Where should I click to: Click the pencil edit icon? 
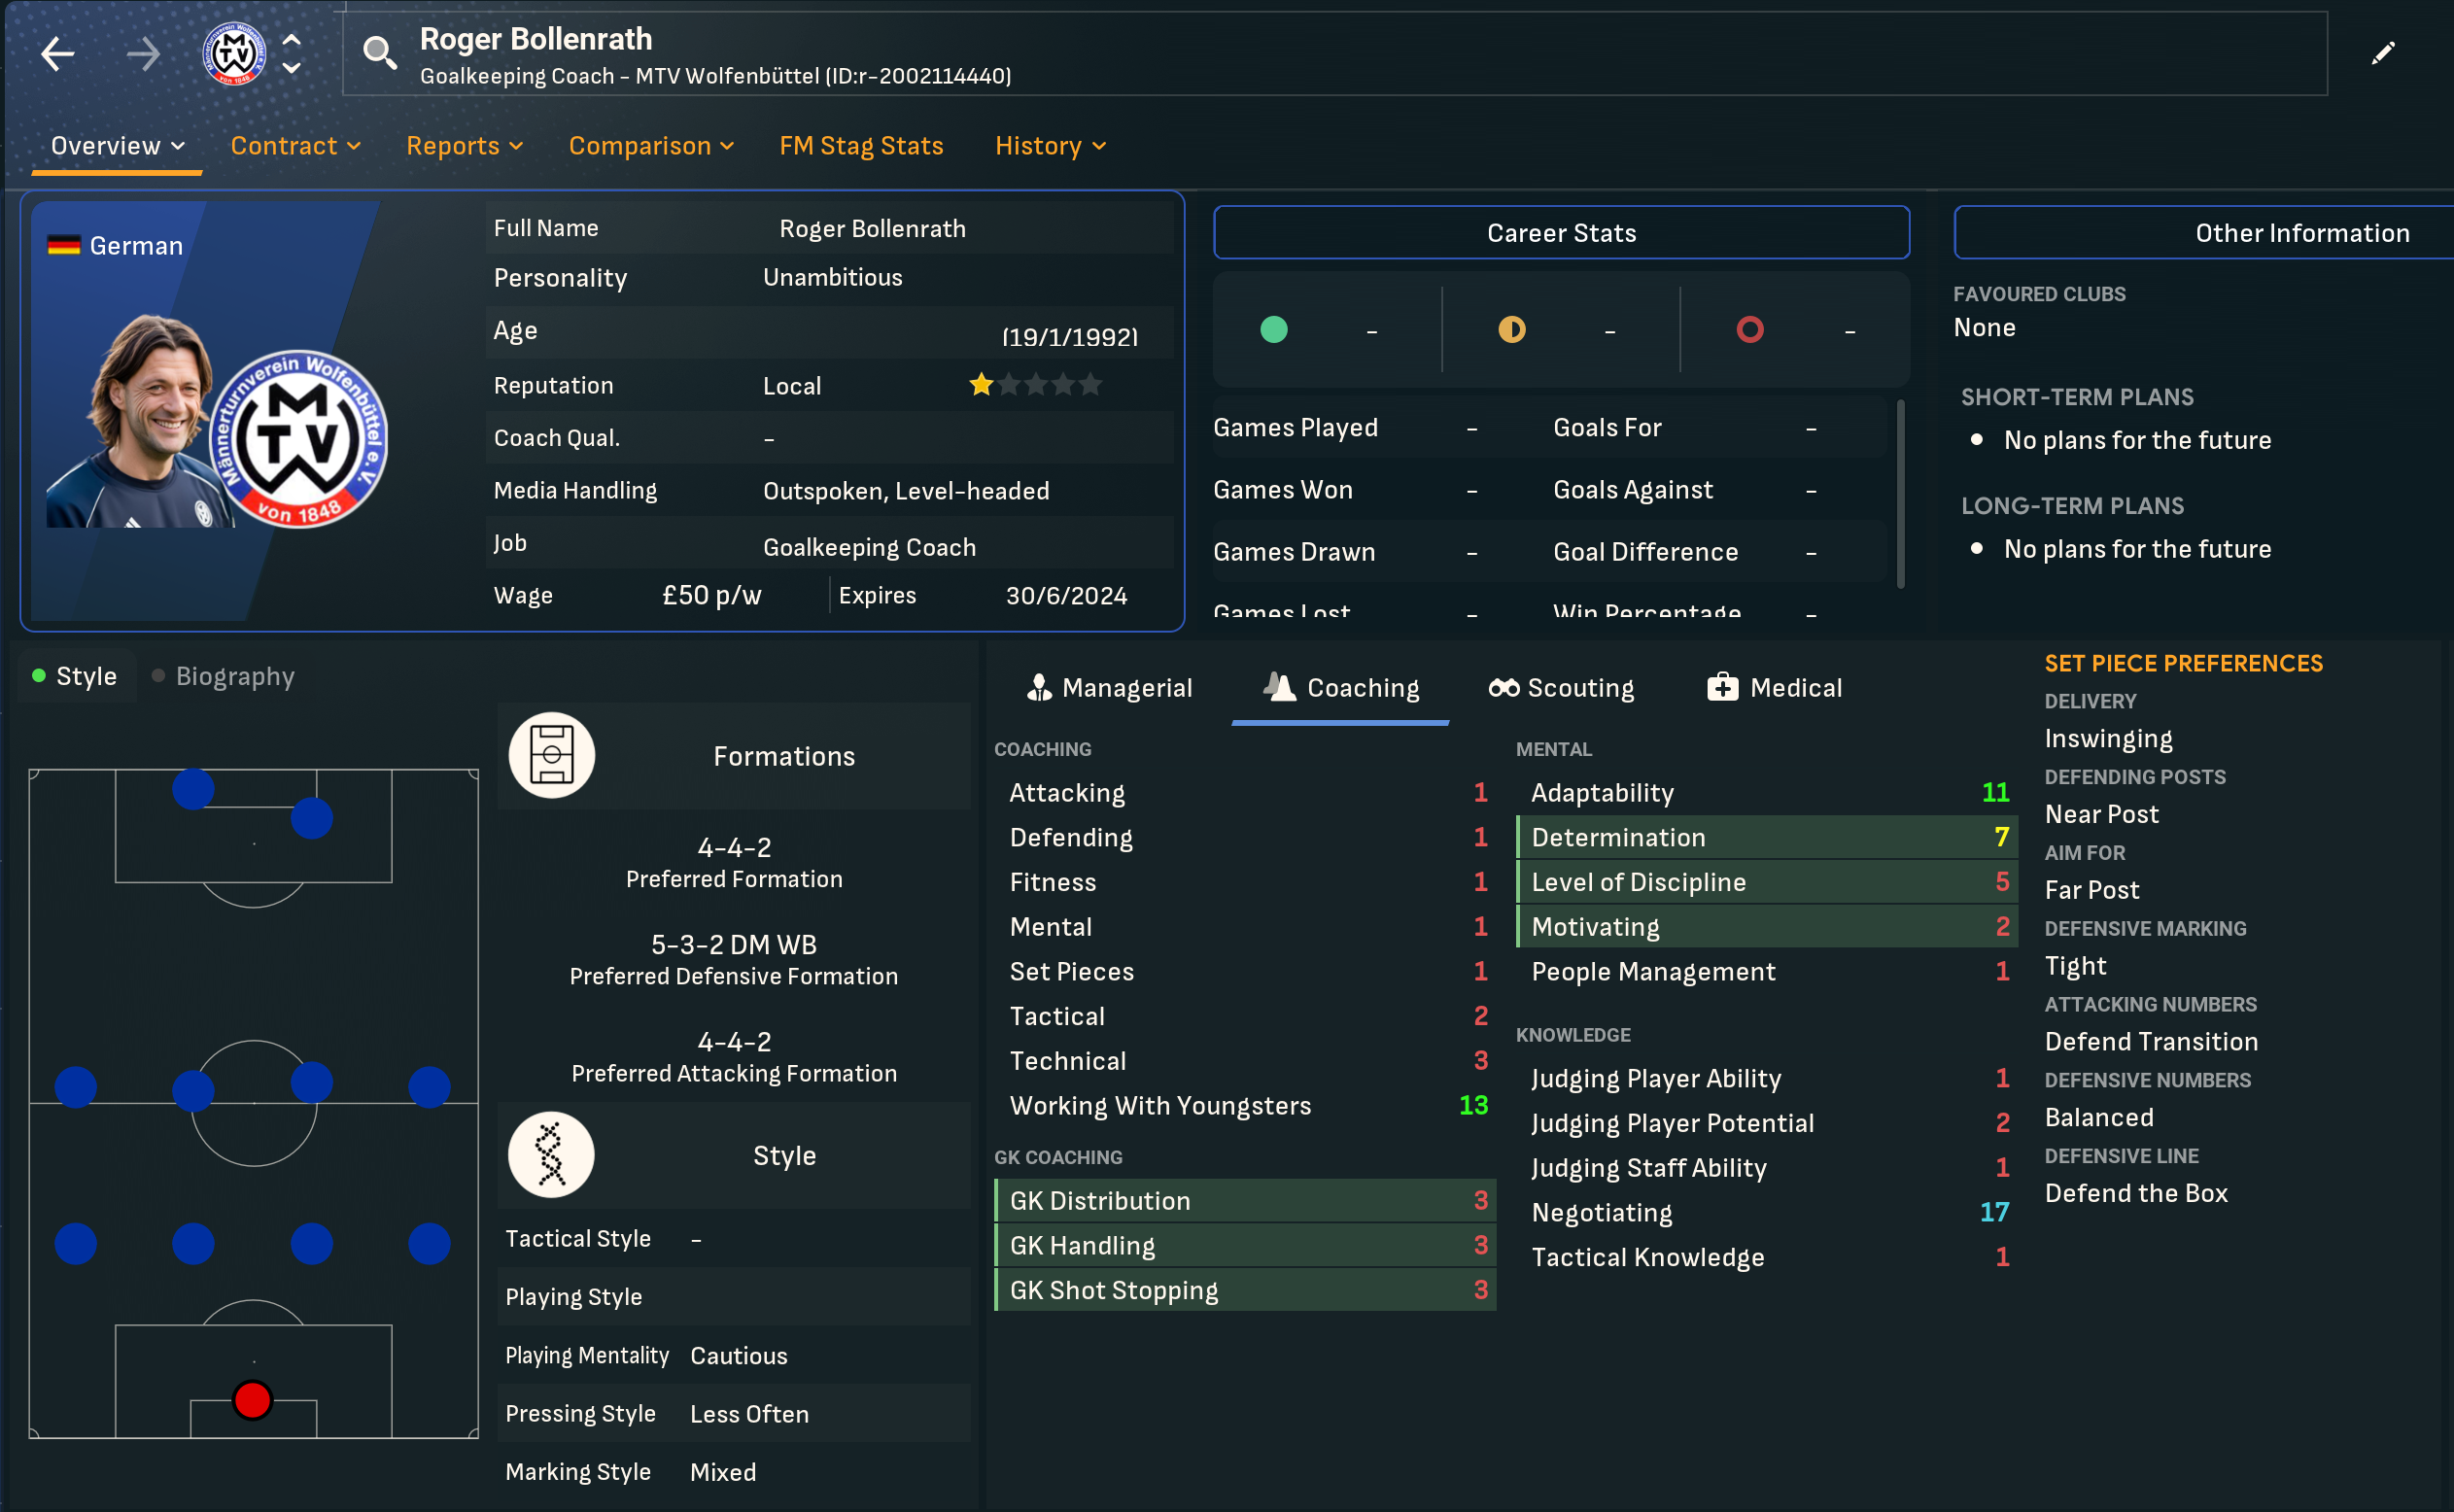point(2383,53)
